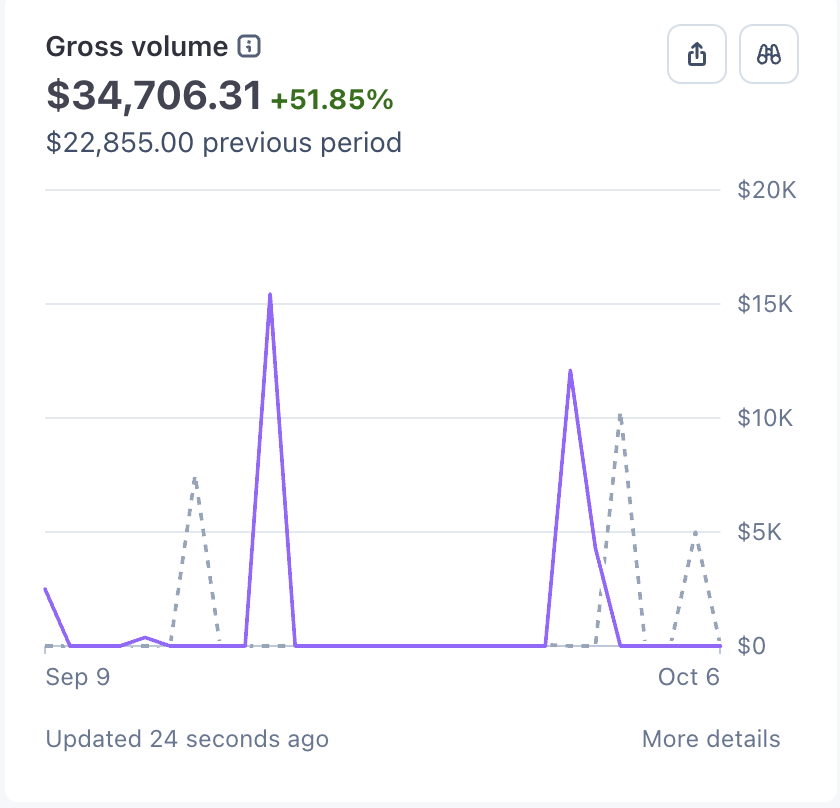Viewport: 840px width, 808px height.
Task: Select the $34,706.31 total amount
Action: point(154,96)
